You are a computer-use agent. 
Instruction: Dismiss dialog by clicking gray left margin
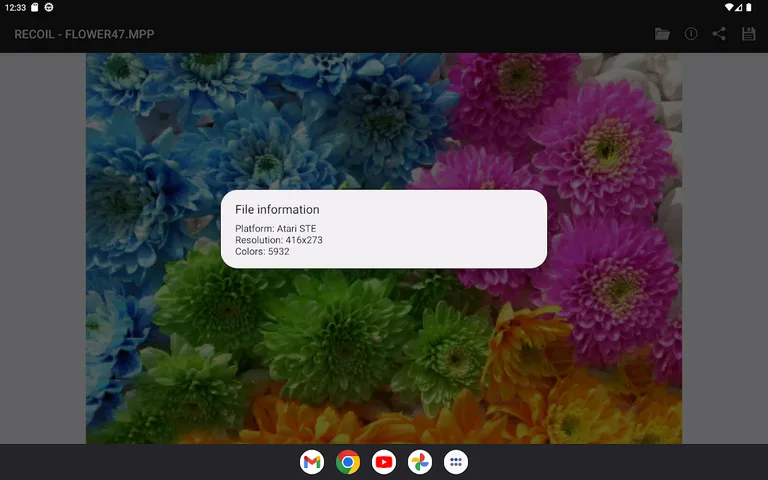tap(42, 250)
